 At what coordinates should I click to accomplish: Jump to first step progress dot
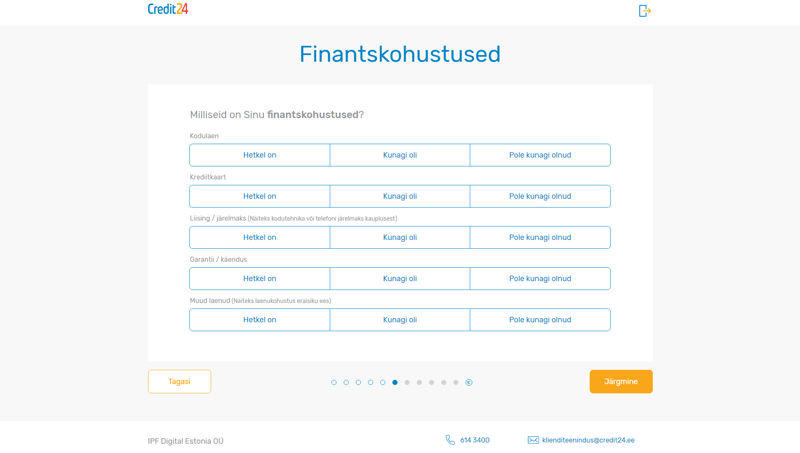click(x=334, y=382)
